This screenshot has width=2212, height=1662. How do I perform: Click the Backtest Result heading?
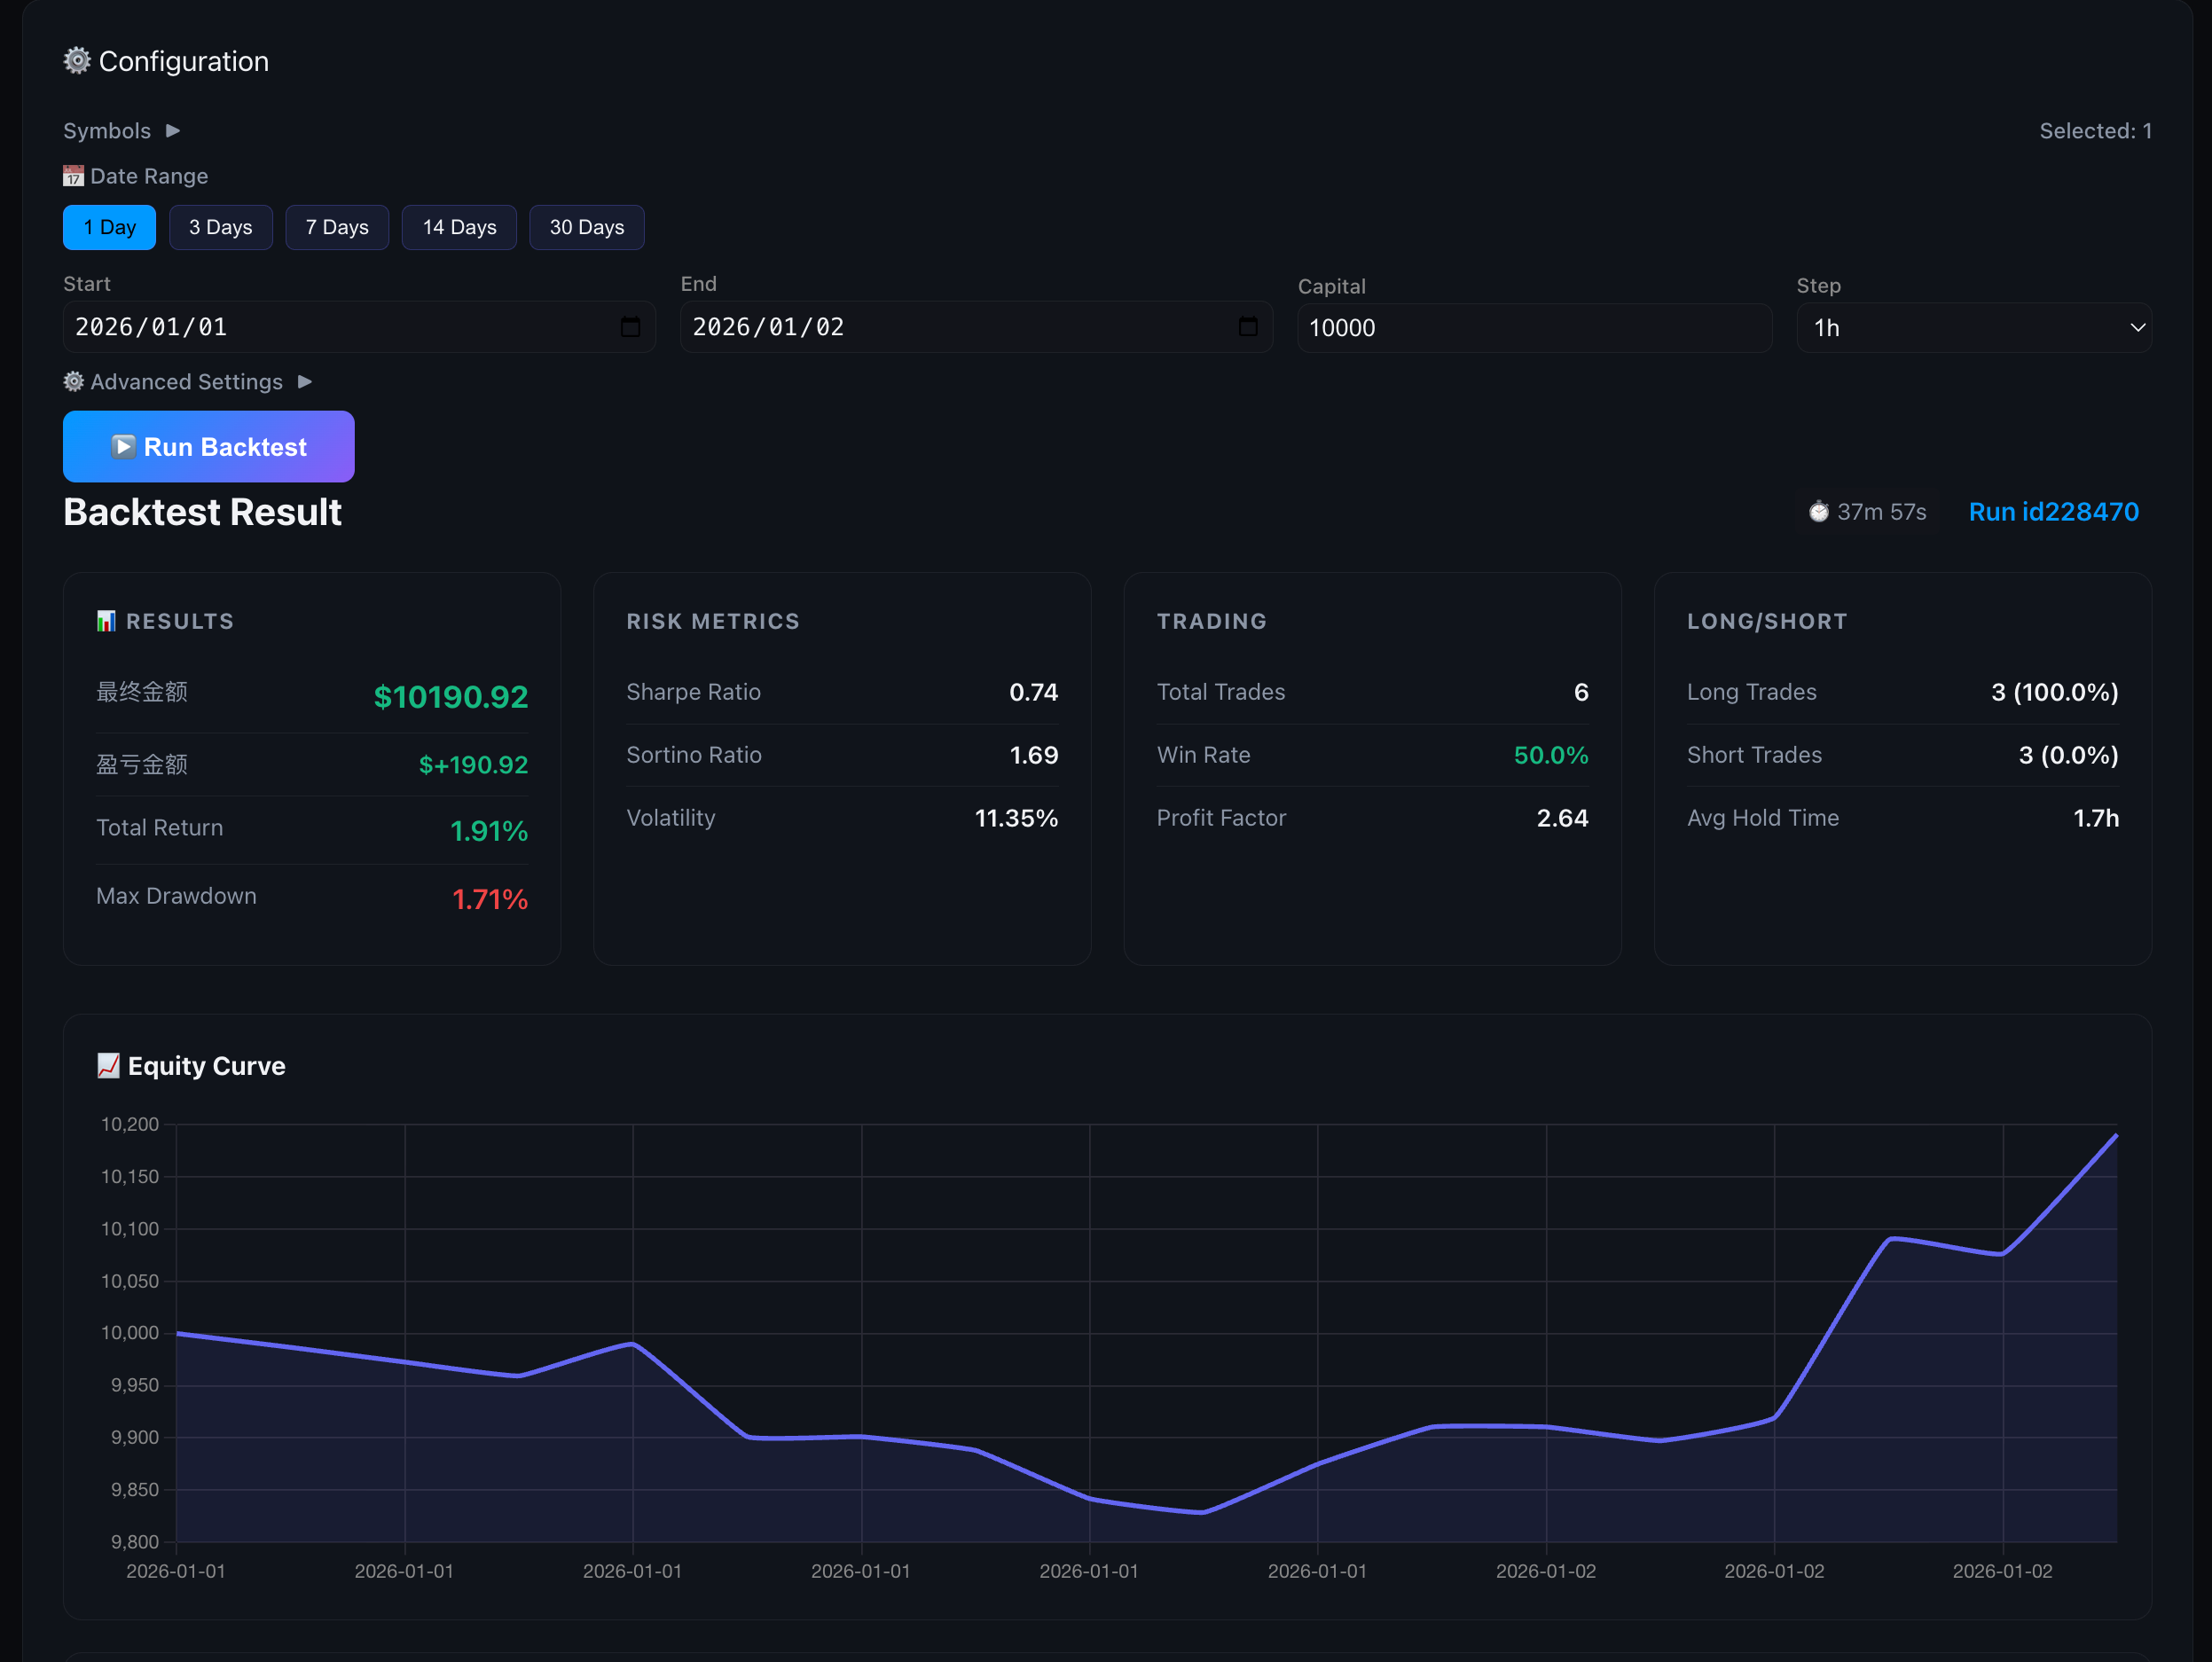tap(202, 512)
